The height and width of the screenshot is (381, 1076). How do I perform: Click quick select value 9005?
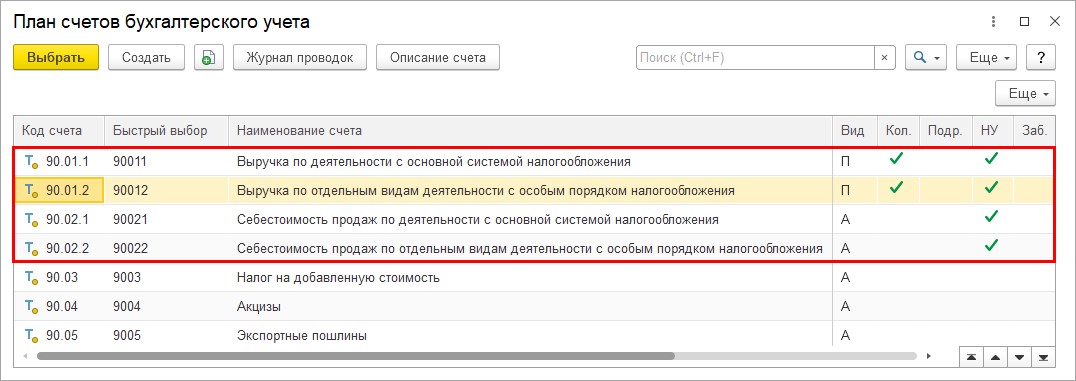point(127,336)
